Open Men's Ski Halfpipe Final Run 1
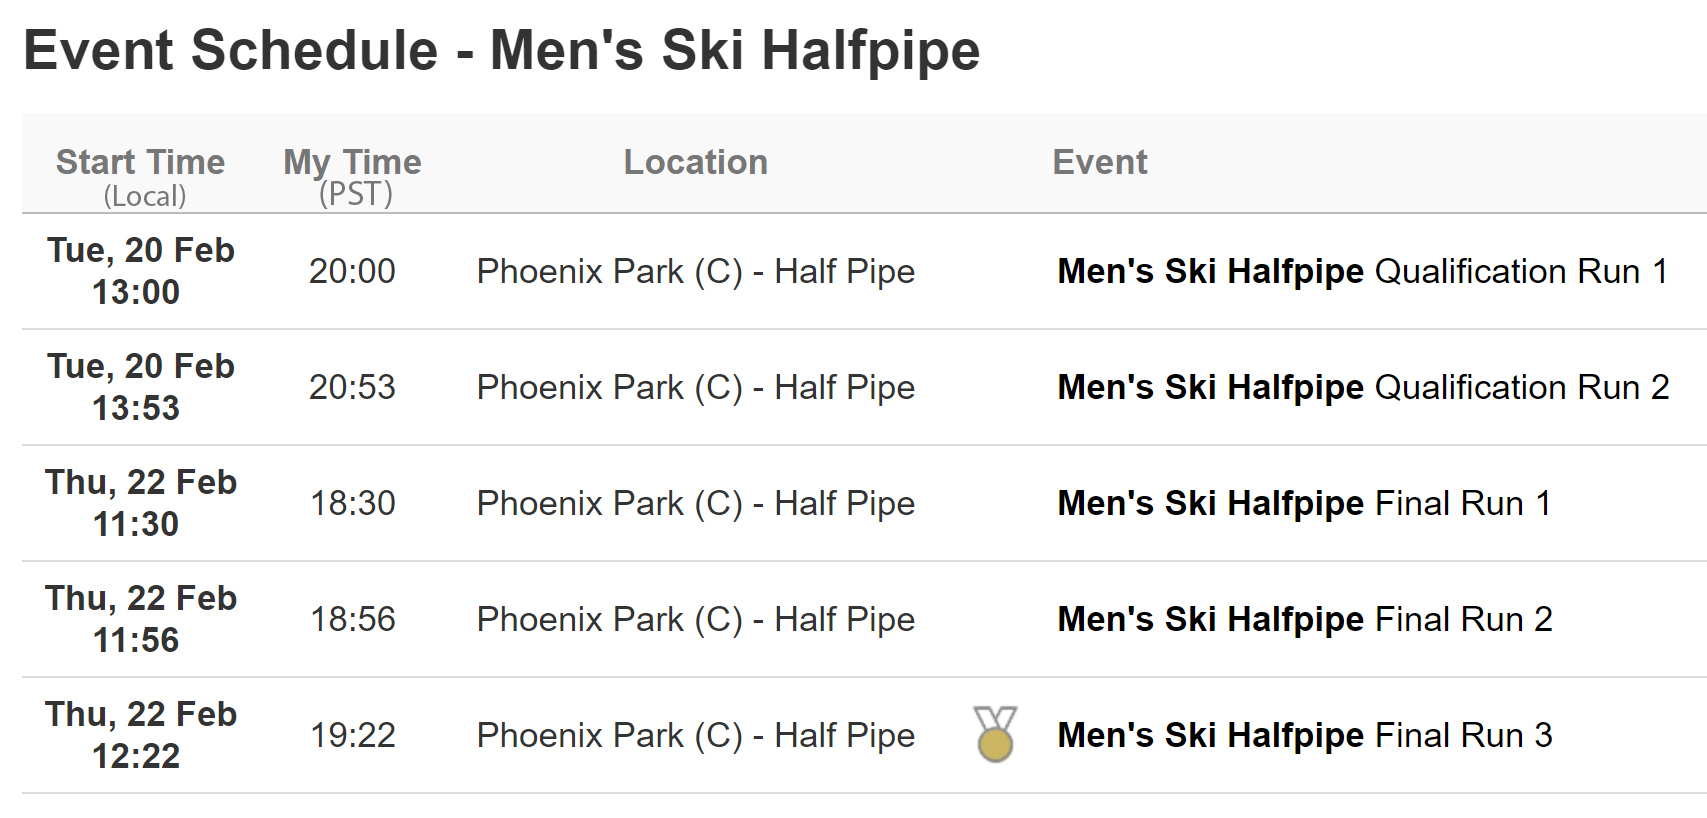The image size is (1707, 818). [1304, 503]
